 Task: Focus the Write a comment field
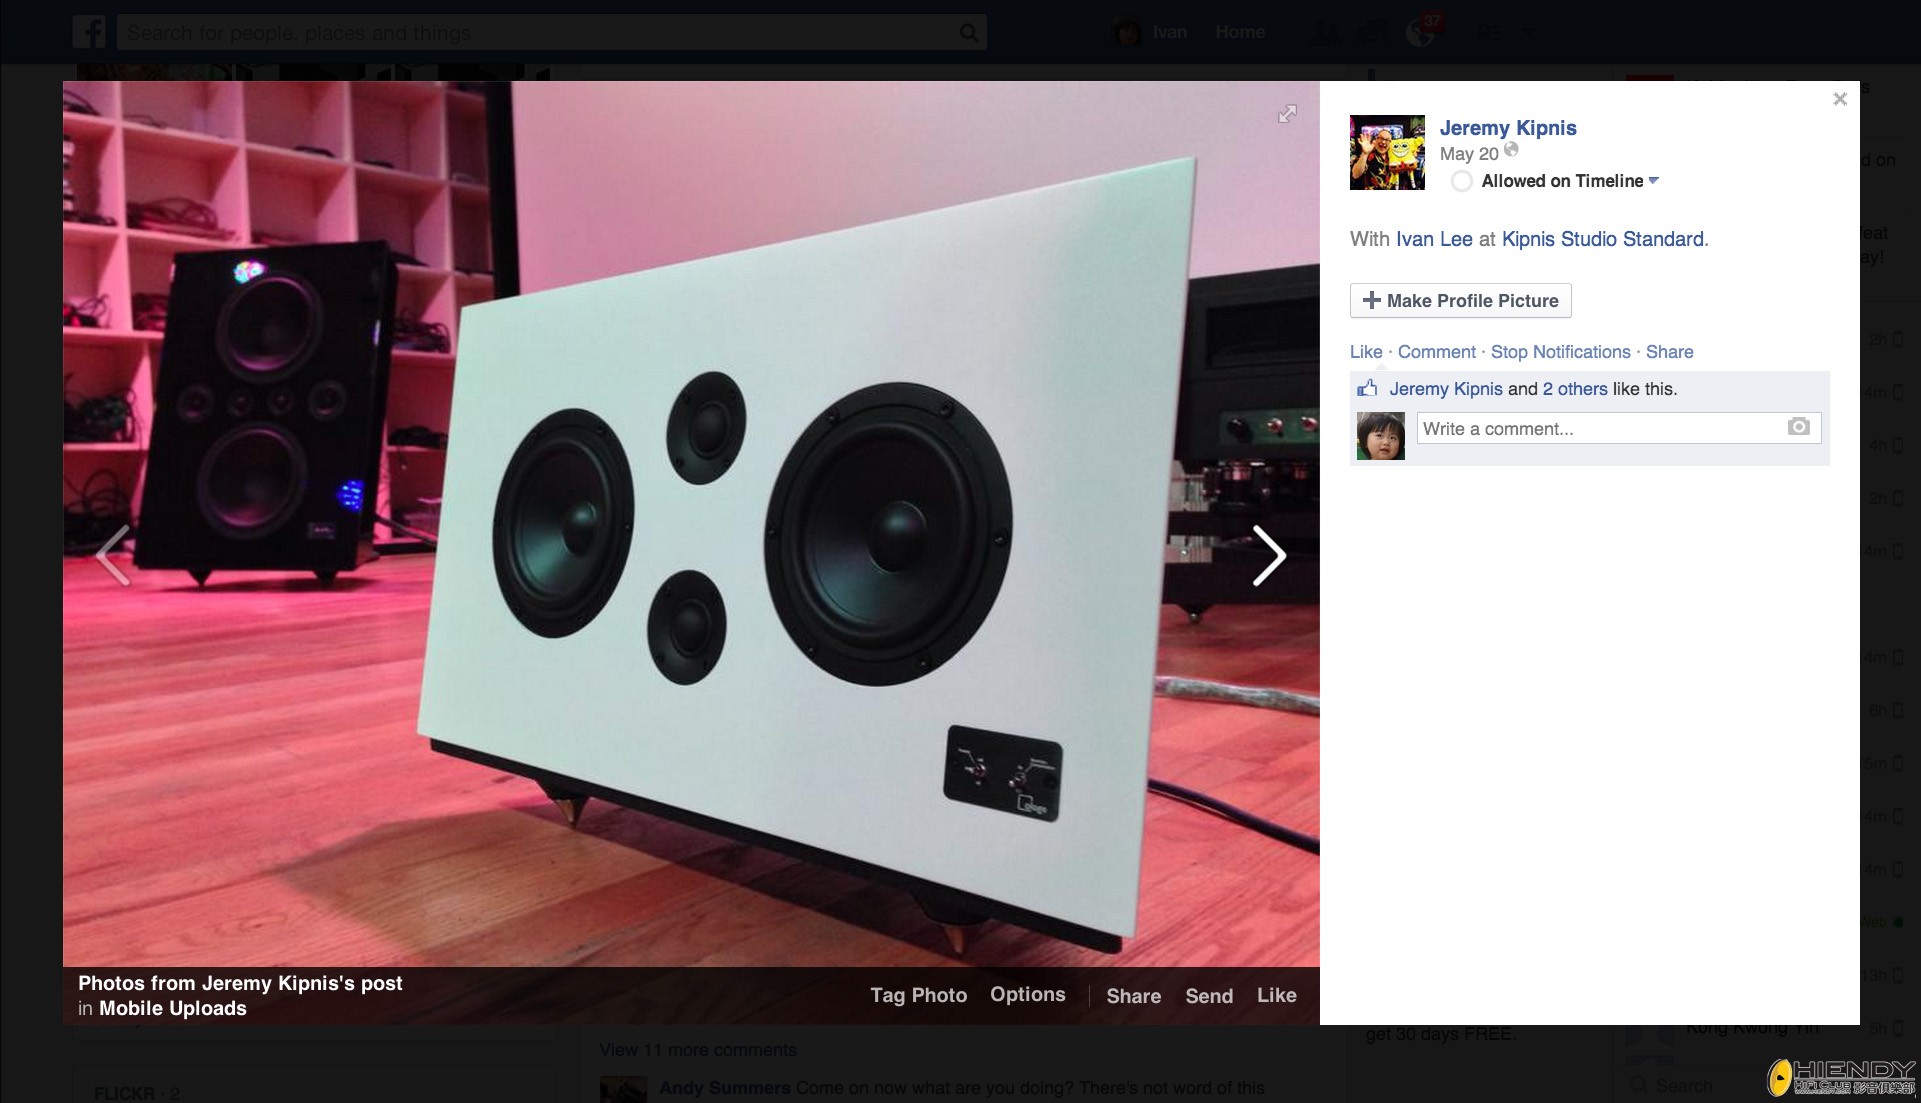(x=1618, y=428)
